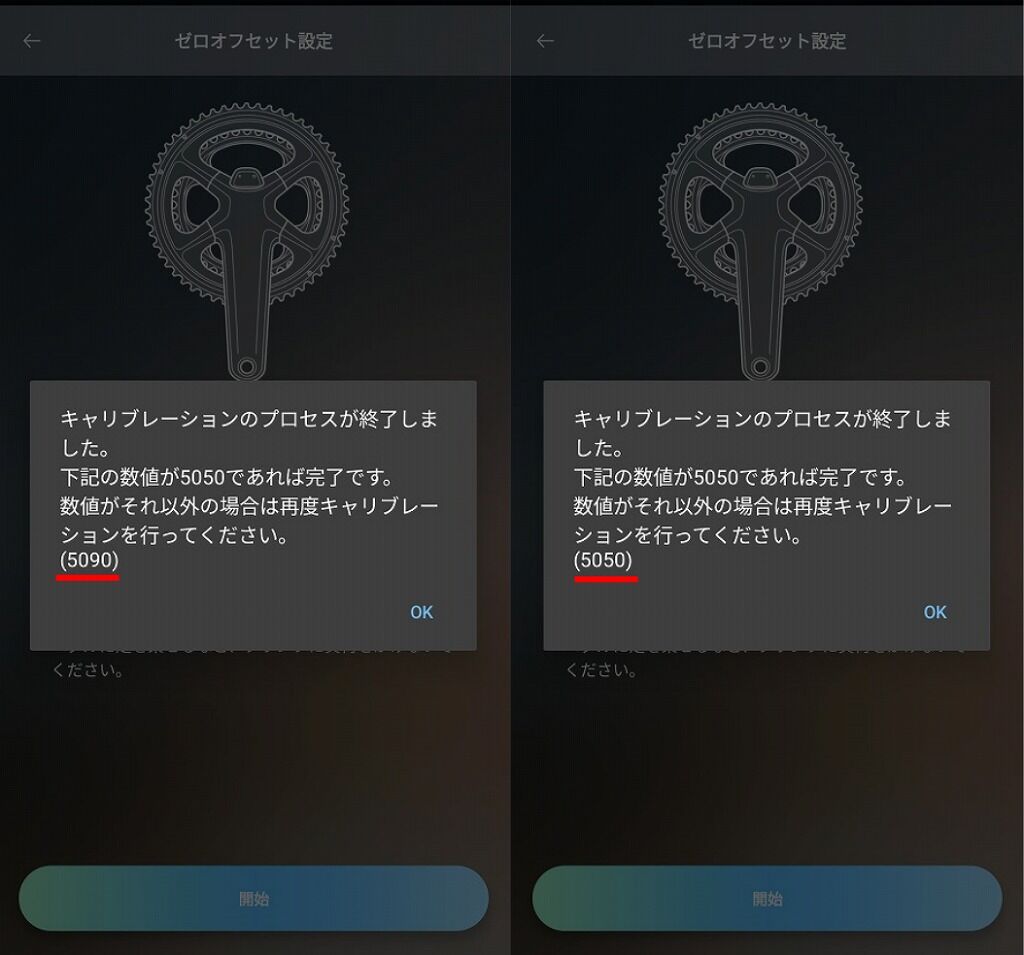Click pedal hole of crank above 5050 dialog
1024x955 pixels.
pyautogui.click(x=760, y=366)
